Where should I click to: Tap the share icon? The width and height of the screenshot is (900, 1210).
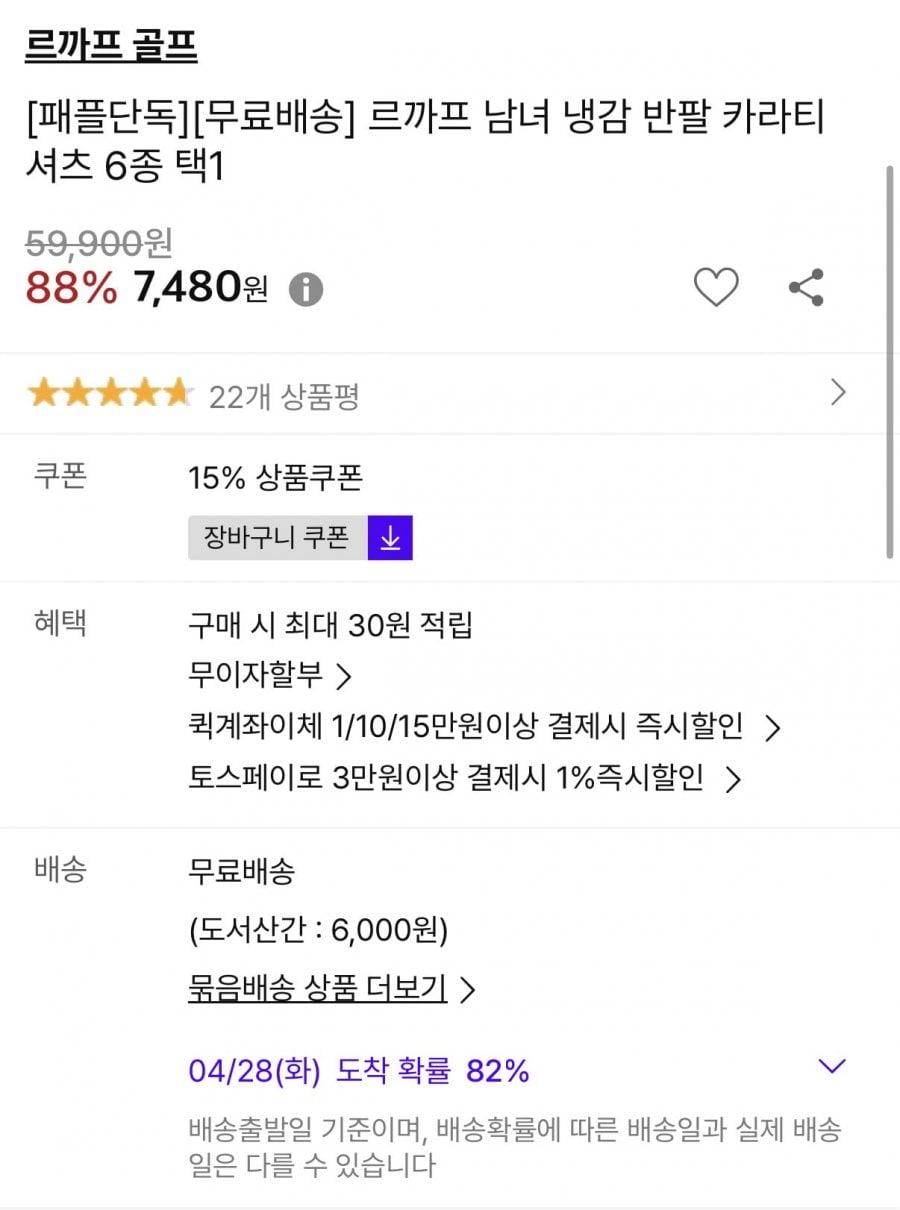point(806,288)
